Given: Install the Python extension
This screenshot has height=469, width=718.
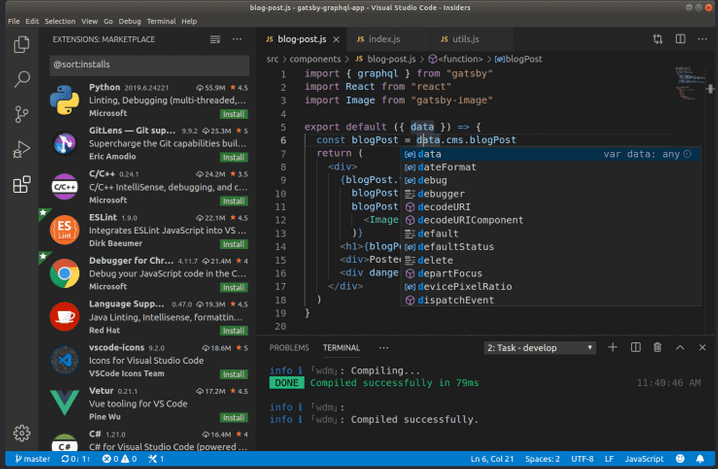Looking at the screenshot, I should pyautogui.click(x=232, y=114).
